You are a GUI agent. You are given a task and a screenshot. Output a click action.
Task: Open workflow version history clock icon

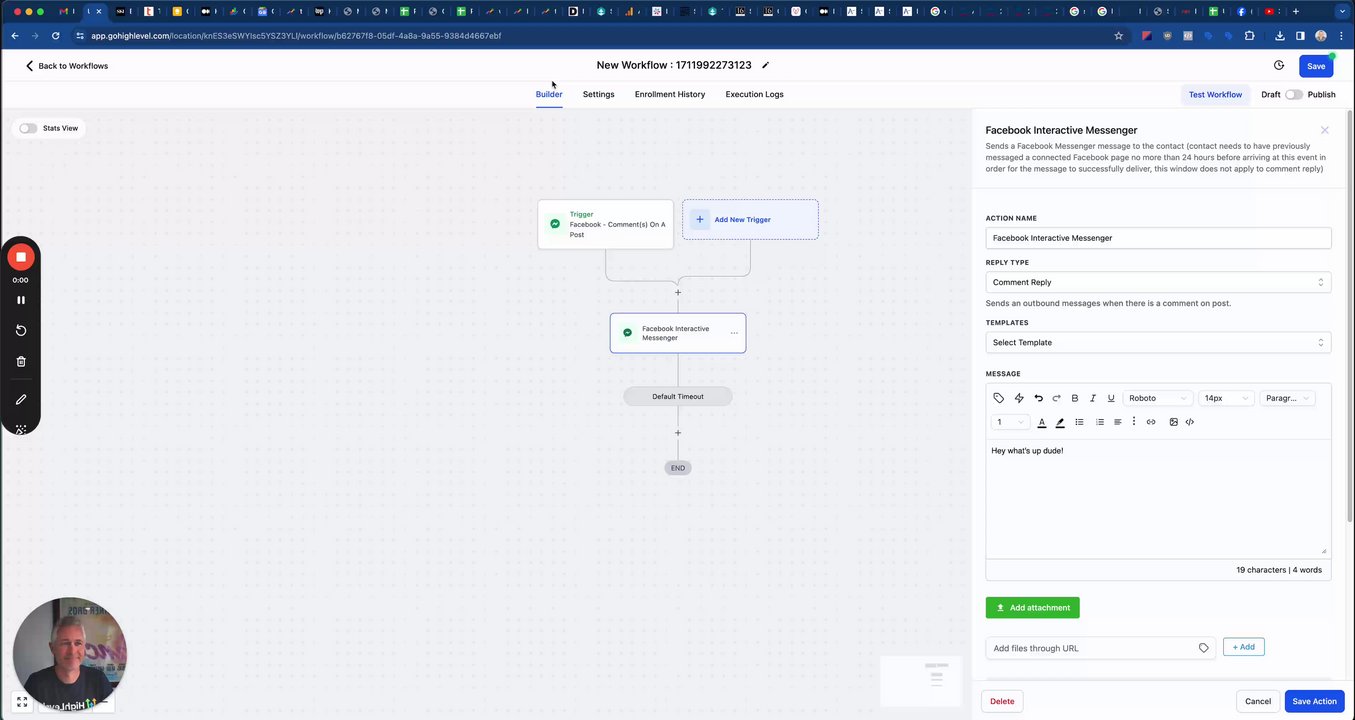click(x=1279, y=65)
